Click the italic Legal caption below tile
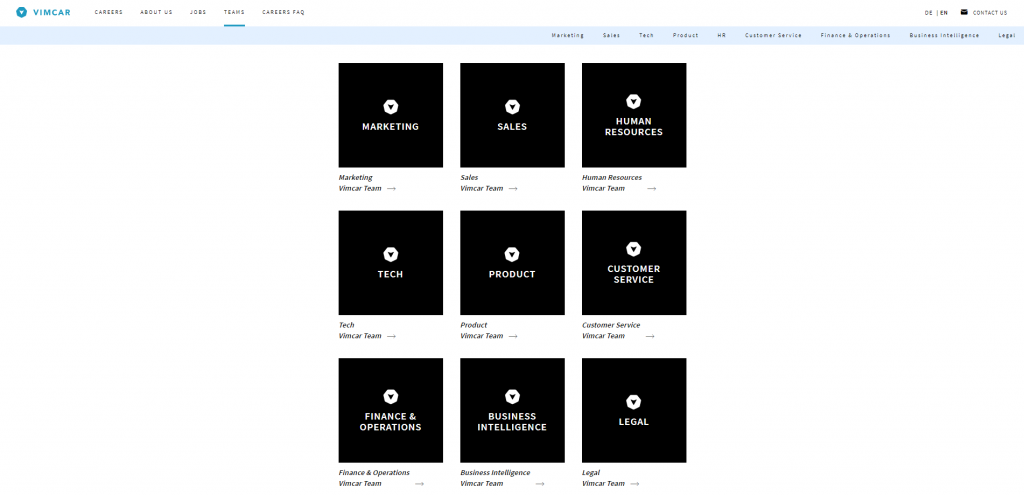 click(590, 473)
